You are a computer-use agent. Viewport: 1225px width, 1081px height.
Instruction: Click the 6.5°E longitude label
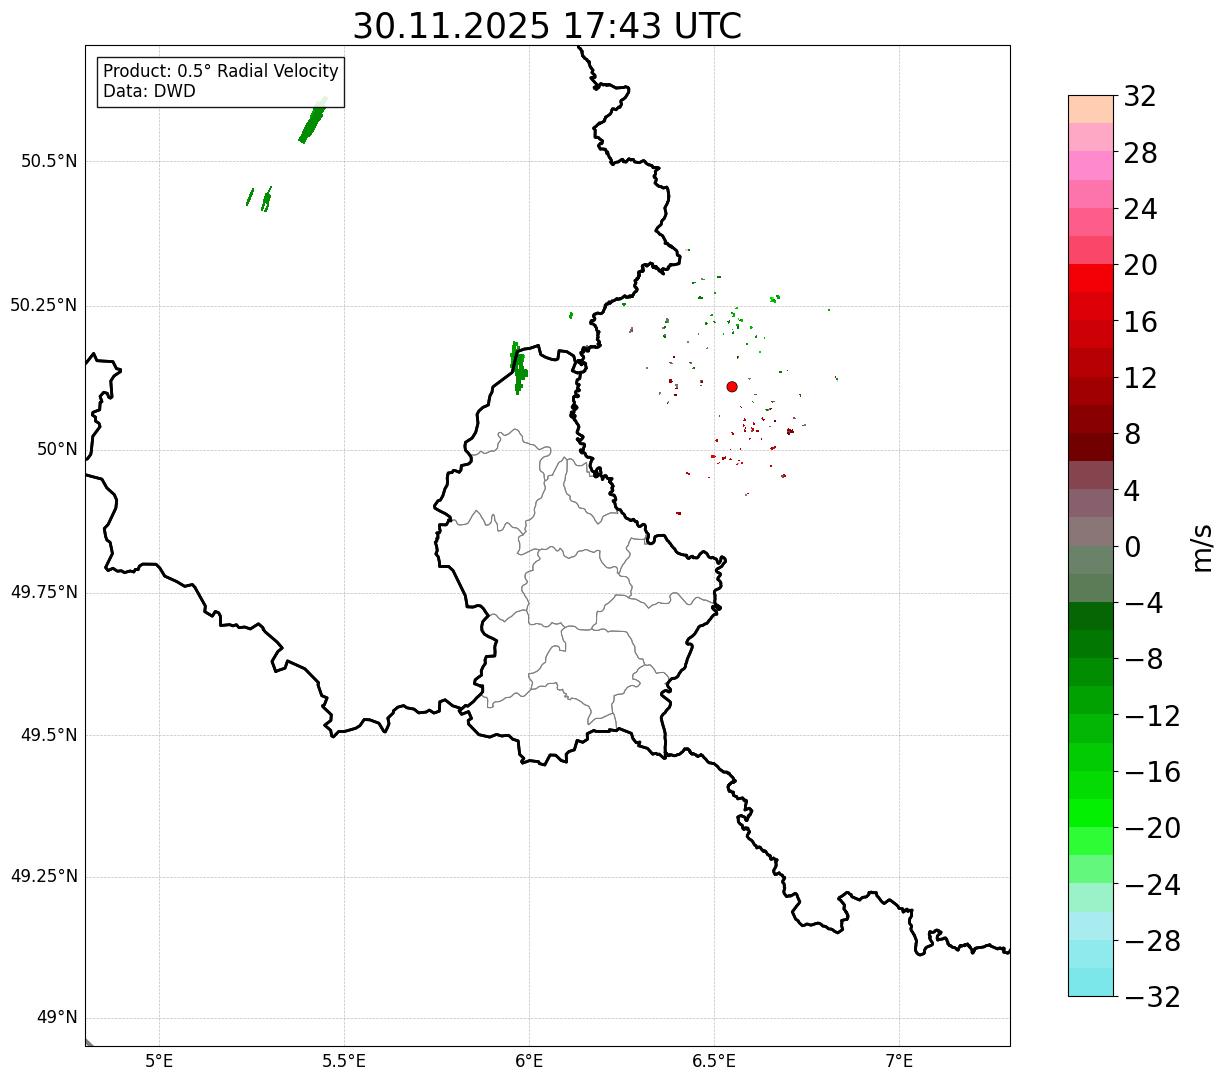click(714, 1061)
